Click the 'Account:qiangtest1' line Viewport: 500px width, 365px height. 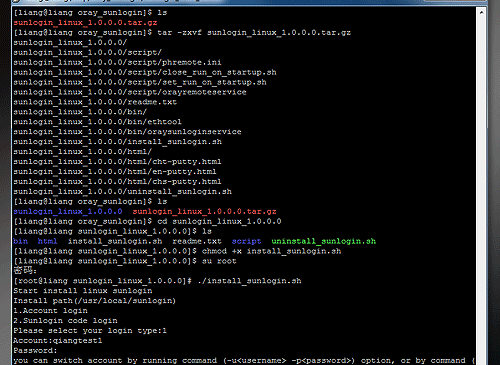[58, 341]
